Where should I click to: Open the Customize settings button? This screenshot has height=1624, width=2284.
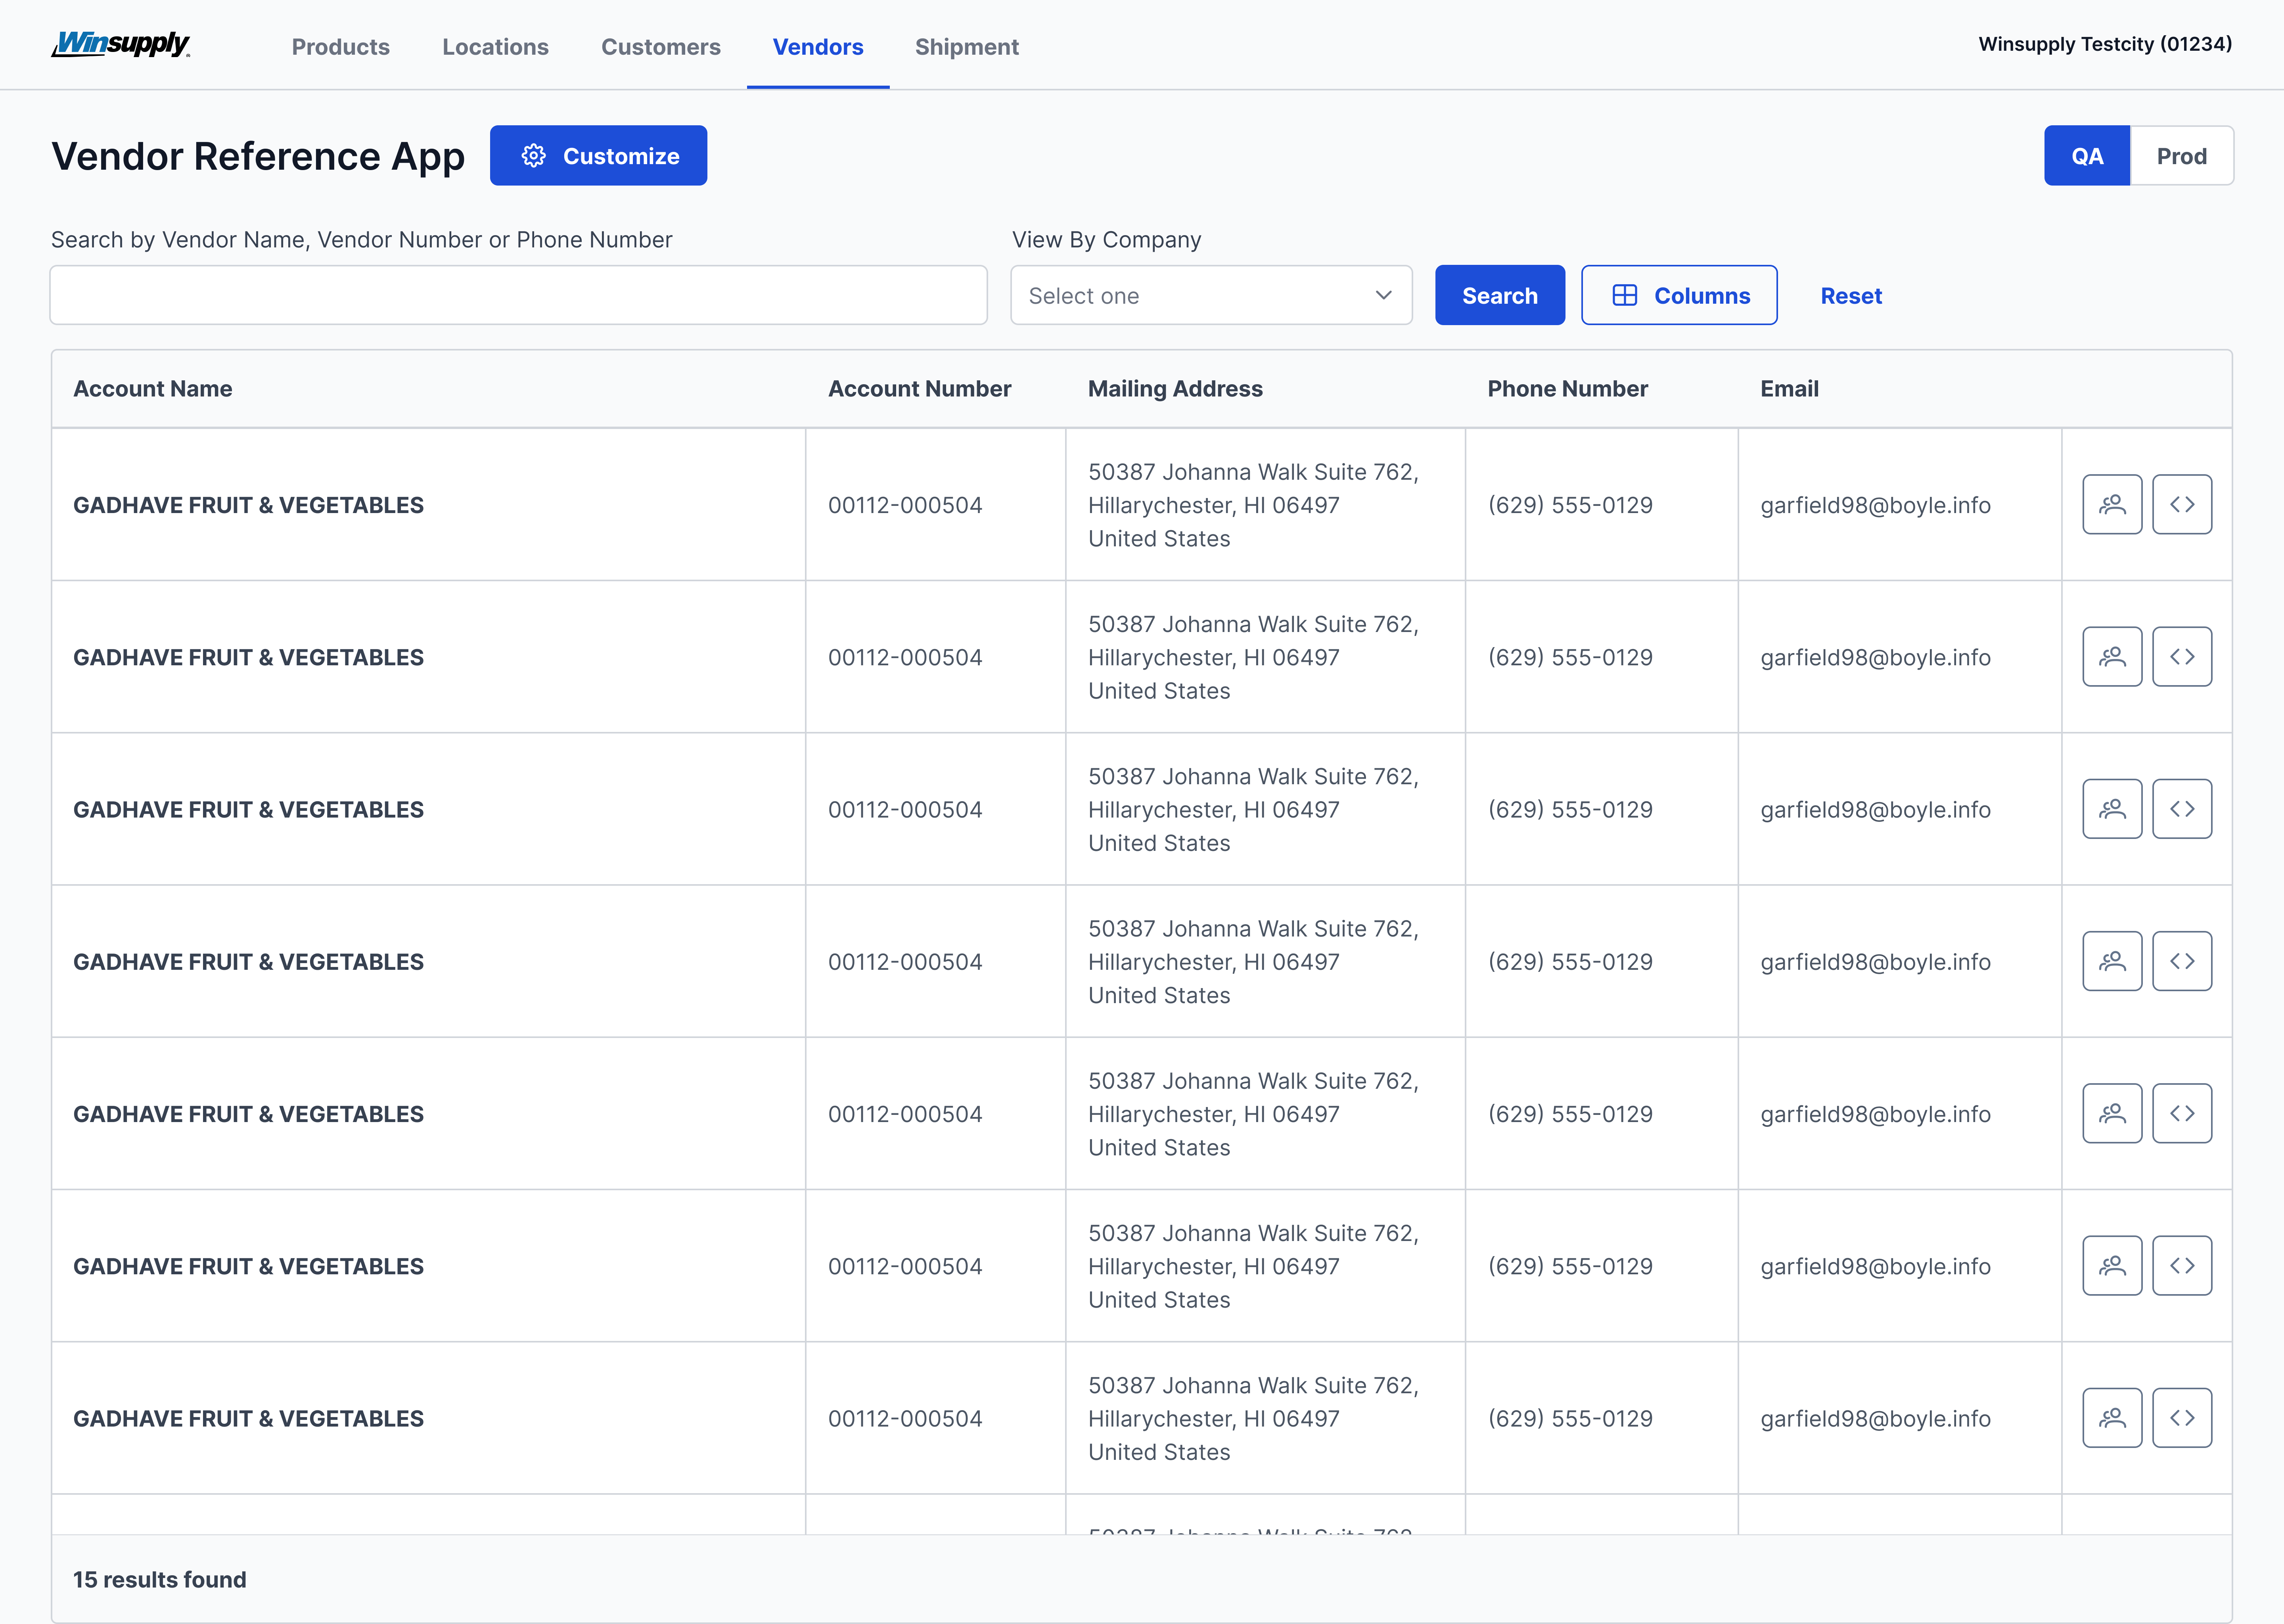coord(598,156)
